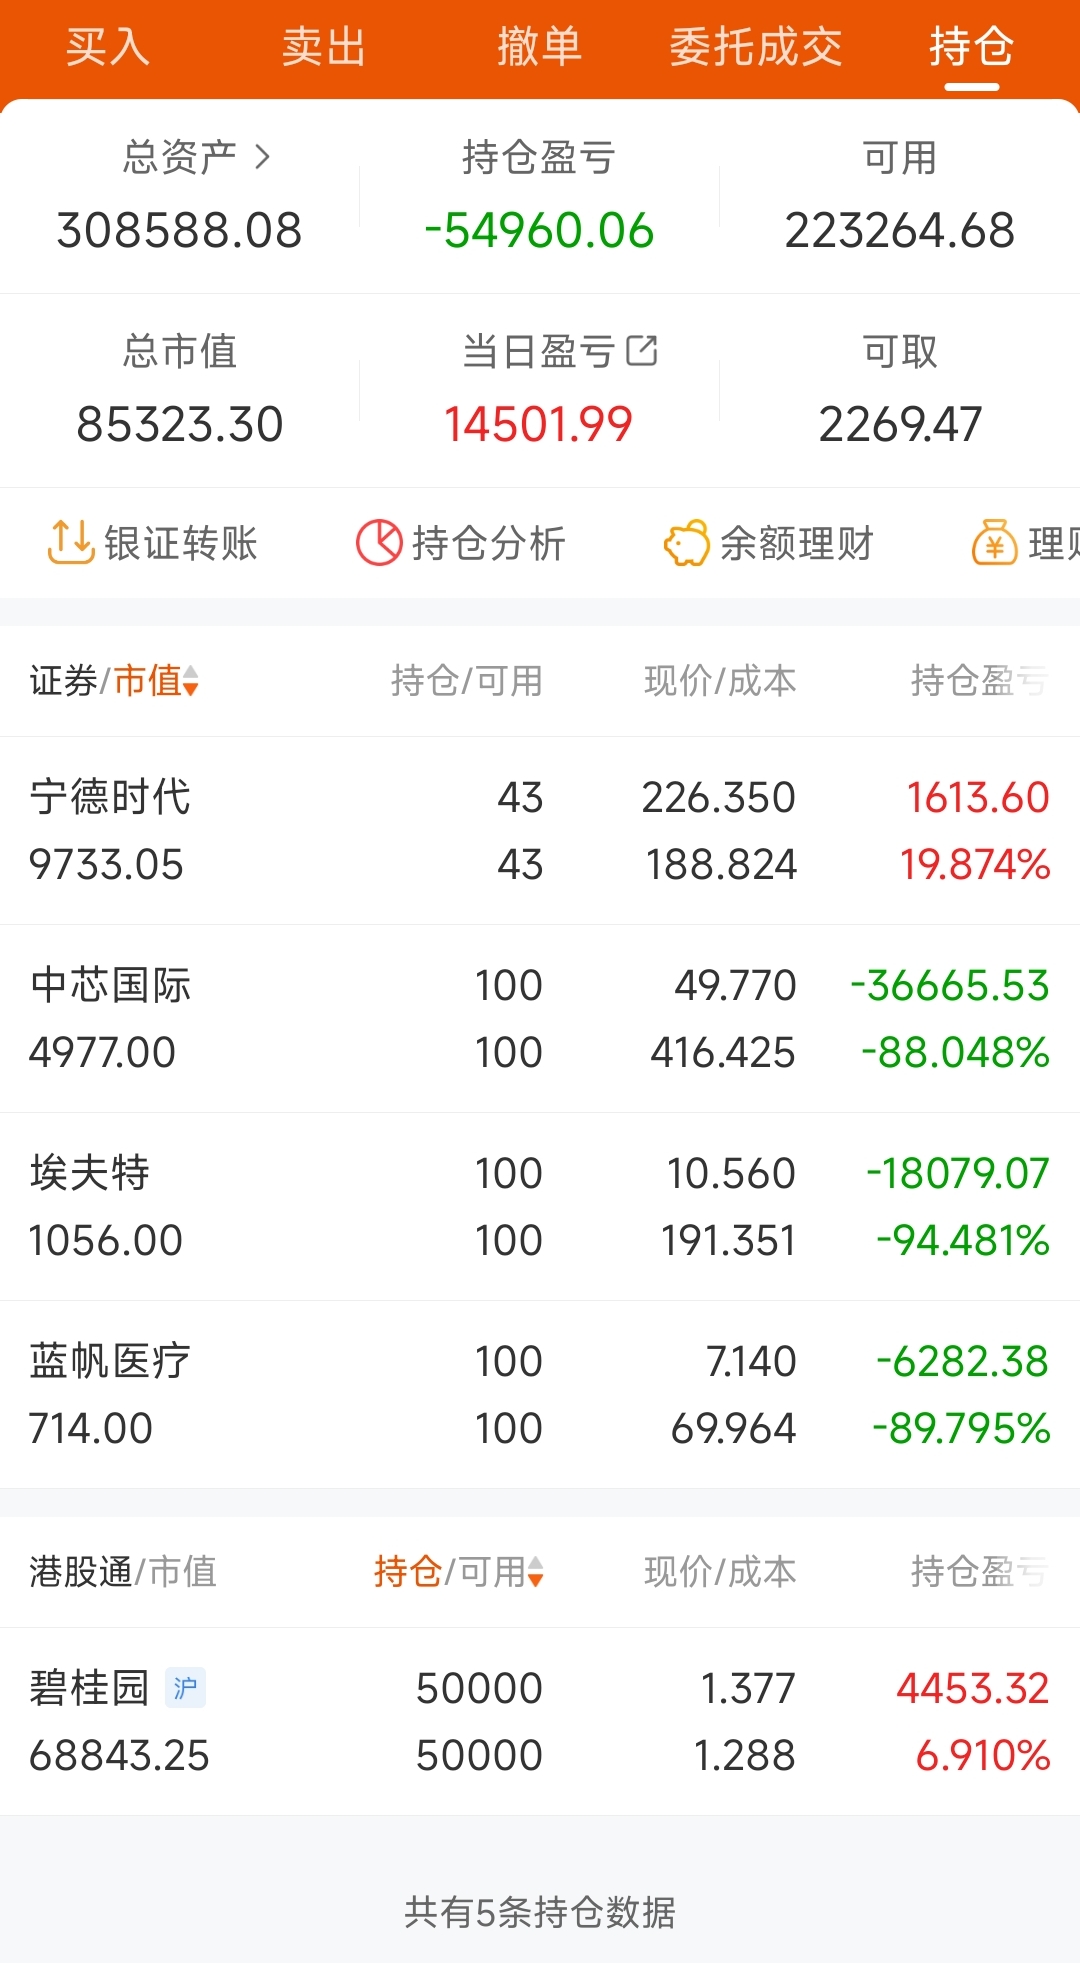Switch to the 买入 tab
This screenshot has height=1963, width=1080.
coord(108,47)
